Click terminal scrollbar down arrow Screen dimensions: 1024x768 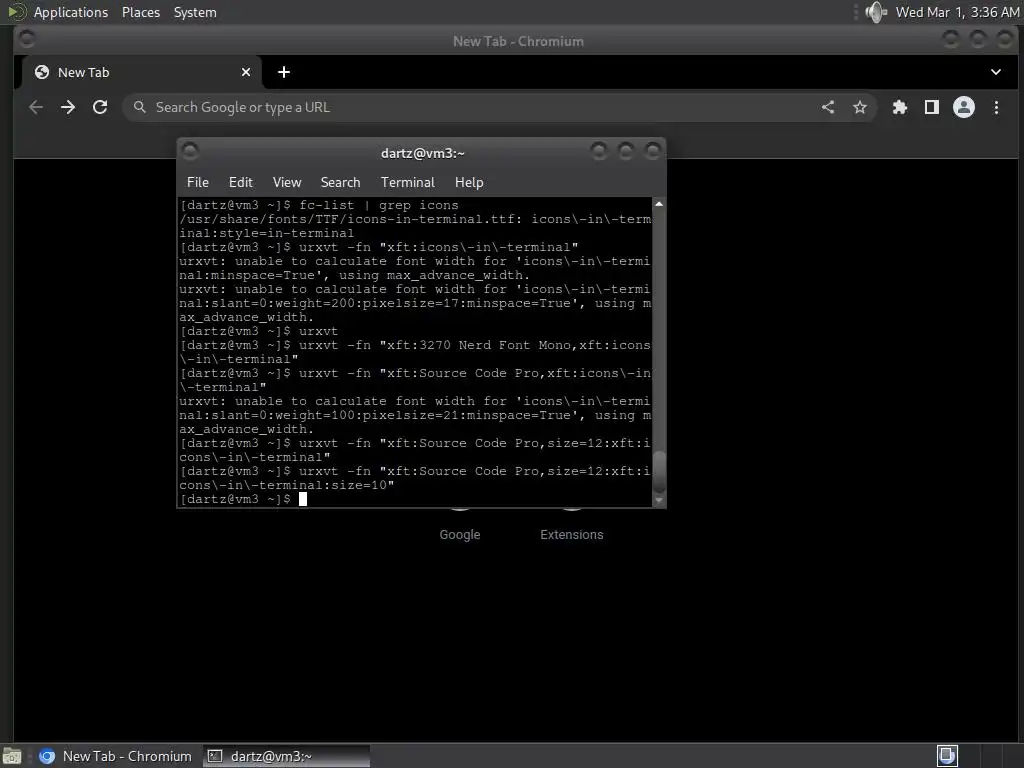pos(659,500)
